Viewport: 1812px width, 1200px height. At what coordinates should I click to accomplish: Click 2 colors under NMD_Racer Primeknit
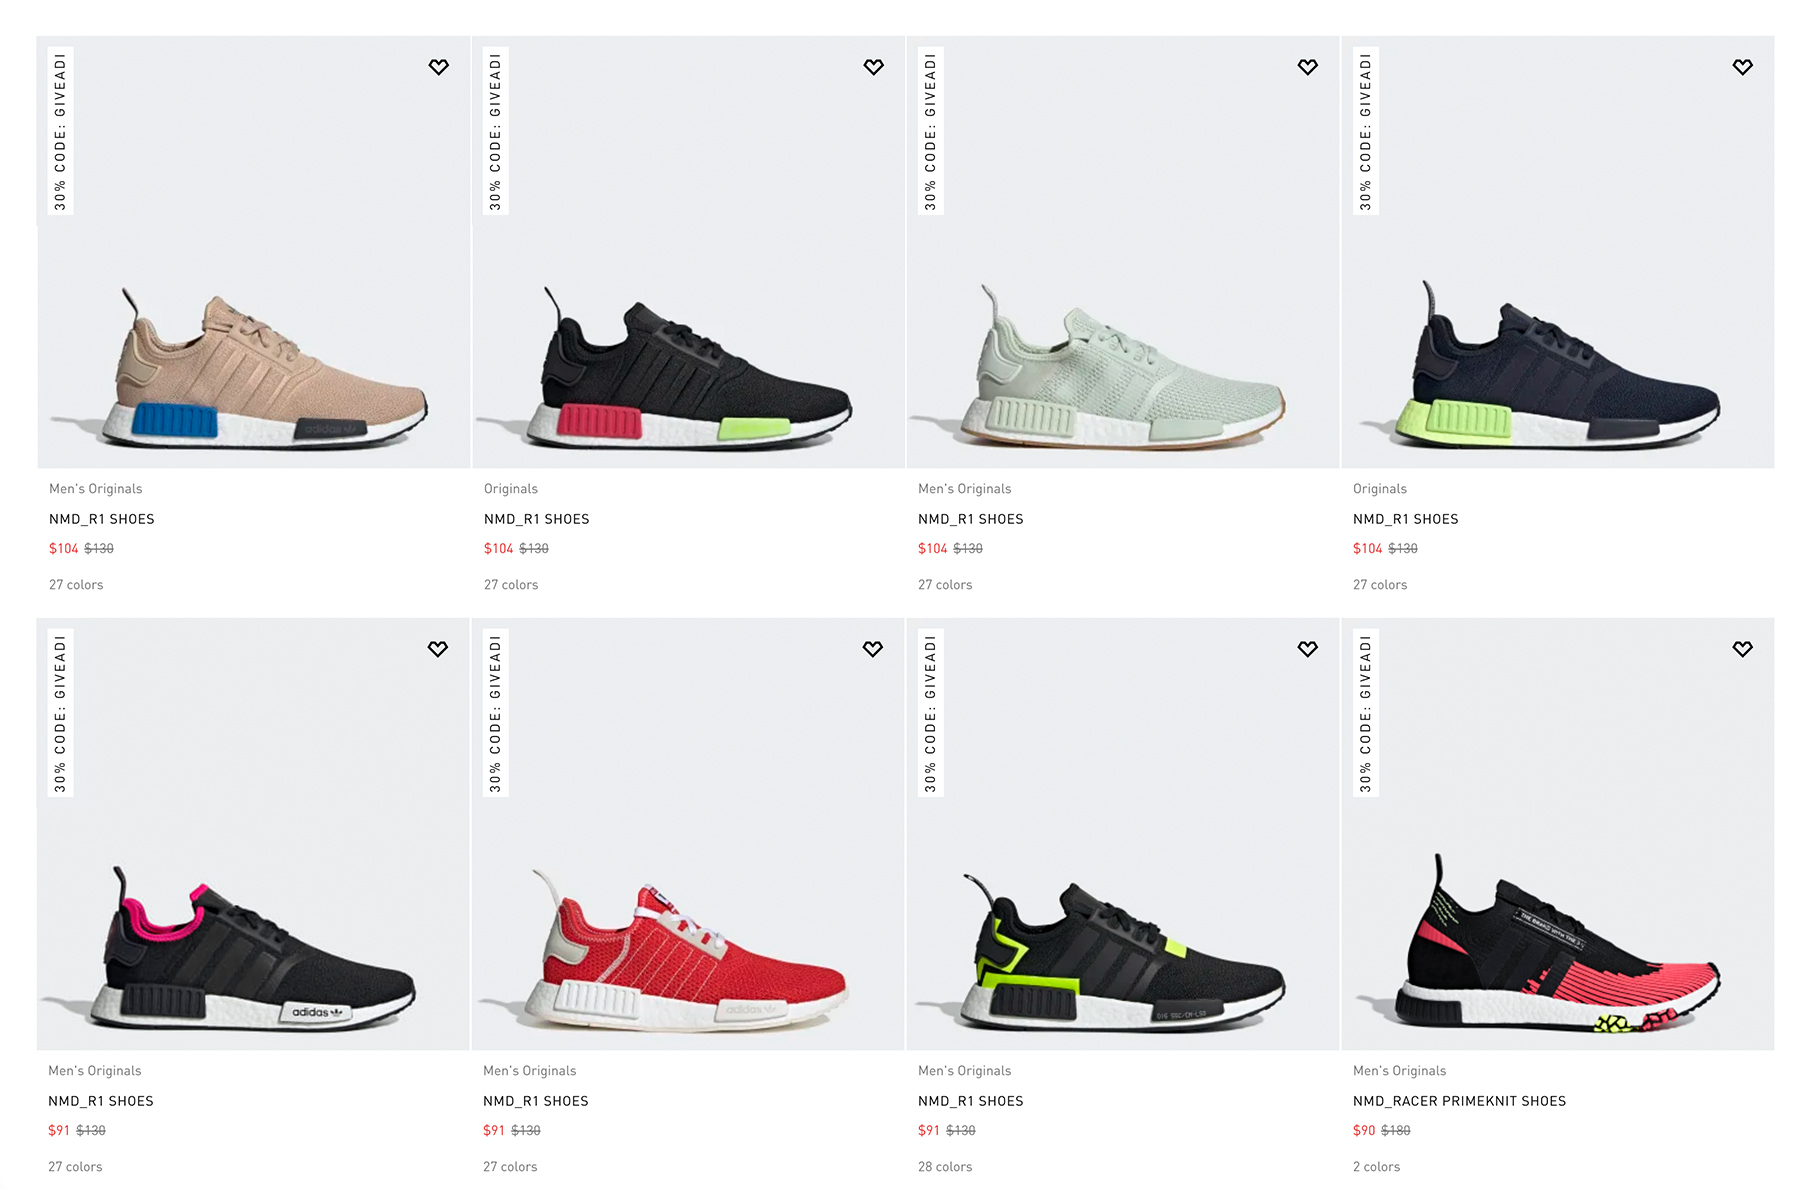[x=1377, y=1167]
